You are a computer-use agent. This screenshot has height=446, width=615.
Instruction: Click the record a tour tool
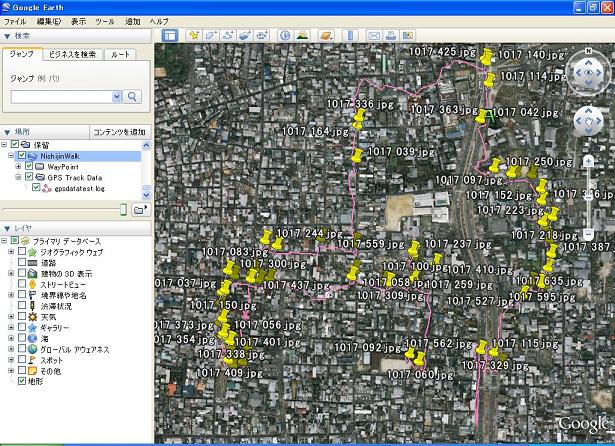pos(262,36)
